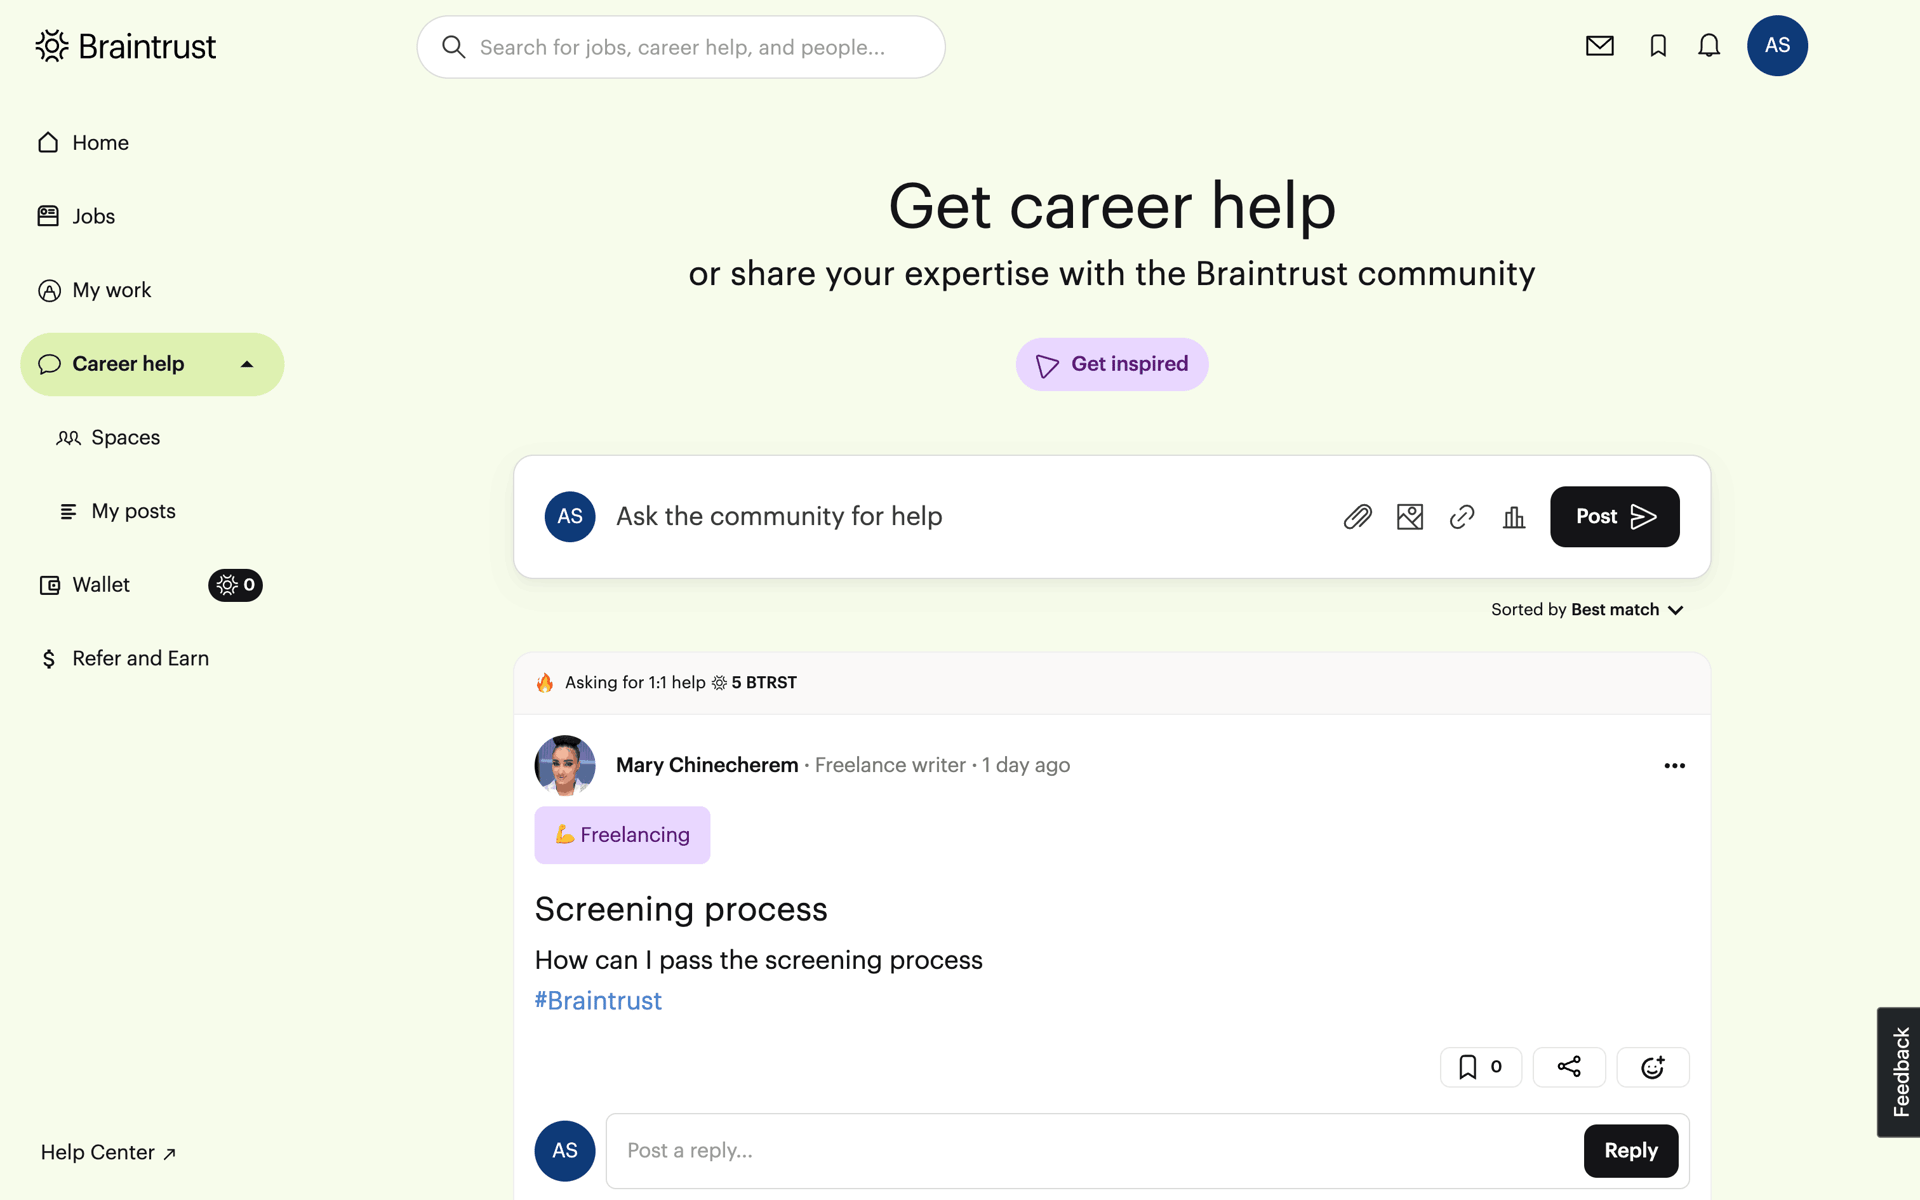Viewport: 1920px width, 1200px height.
Task: Open the Sorted by Best match dropdown
Action: click(x=1588, y=610)
